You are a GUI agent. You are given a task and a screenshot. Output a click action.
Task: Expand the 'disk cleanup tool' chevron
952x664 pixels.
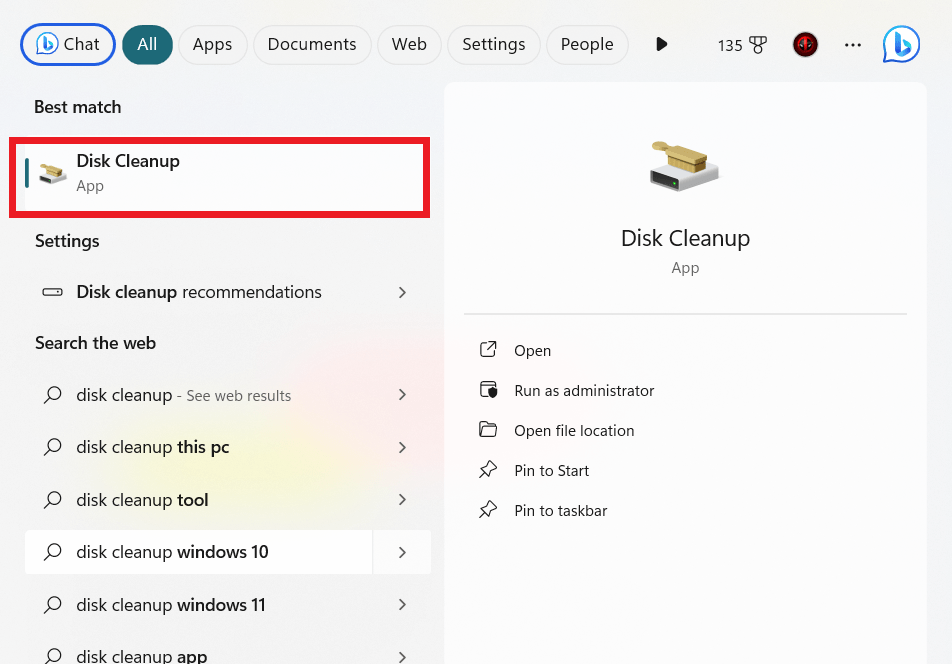coord(402,500)
